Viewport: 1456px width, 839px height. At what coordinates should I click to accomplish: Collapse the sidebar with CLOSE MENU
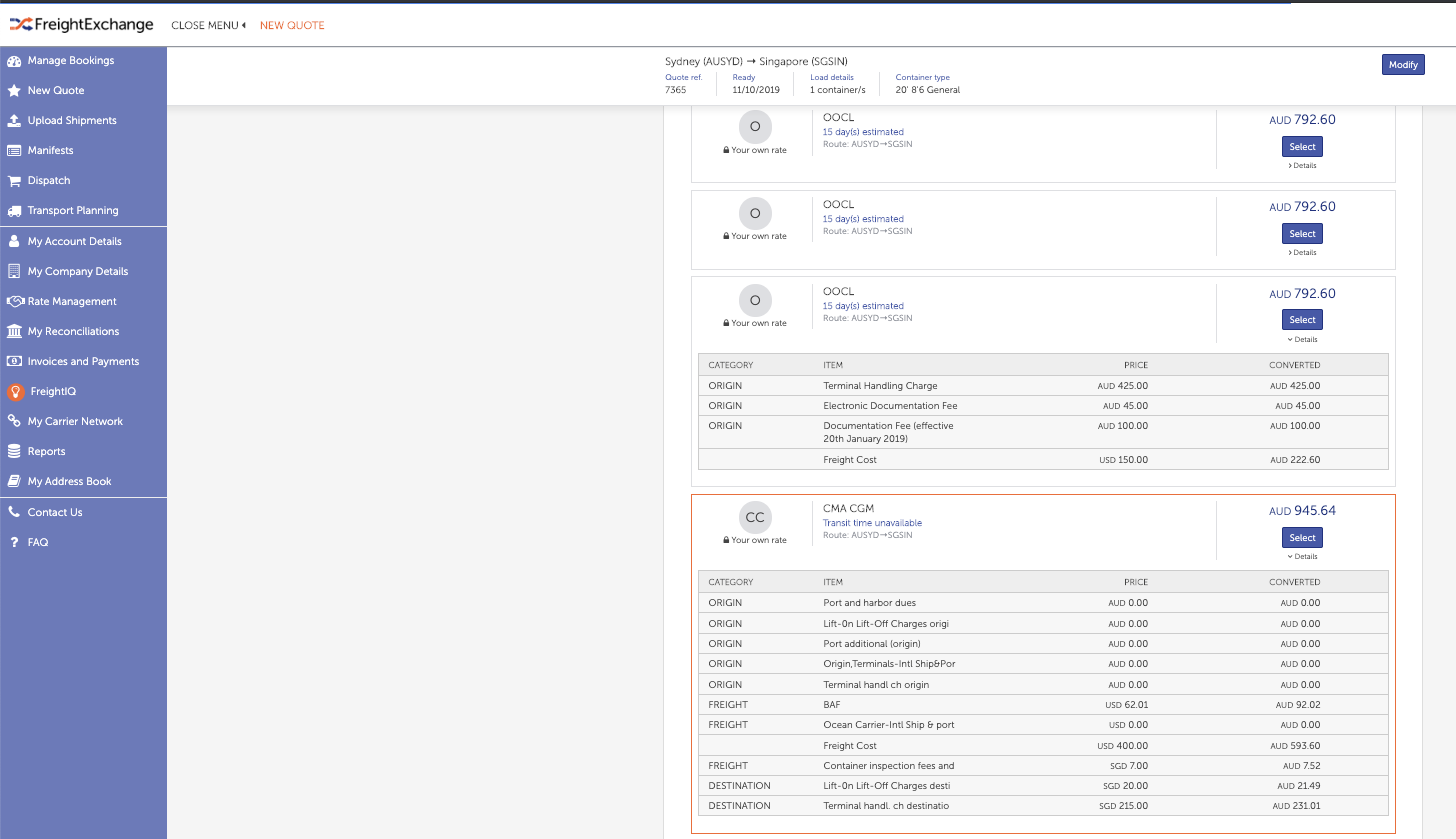[x=209, y=25]
